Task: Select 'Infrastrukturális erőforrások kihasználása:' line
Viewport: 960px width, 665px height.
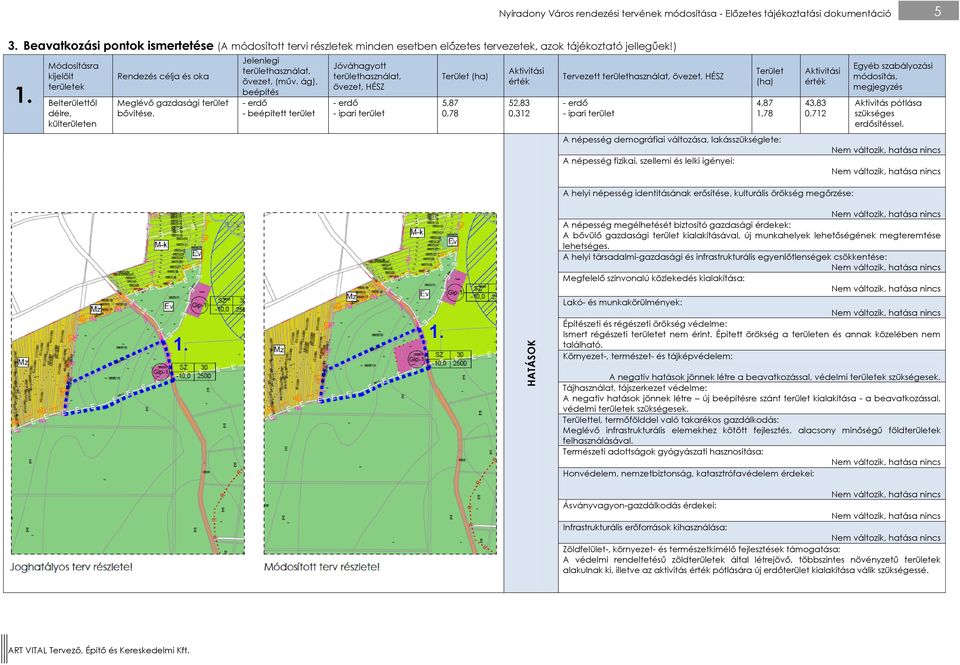Action: tap(645, 527)
